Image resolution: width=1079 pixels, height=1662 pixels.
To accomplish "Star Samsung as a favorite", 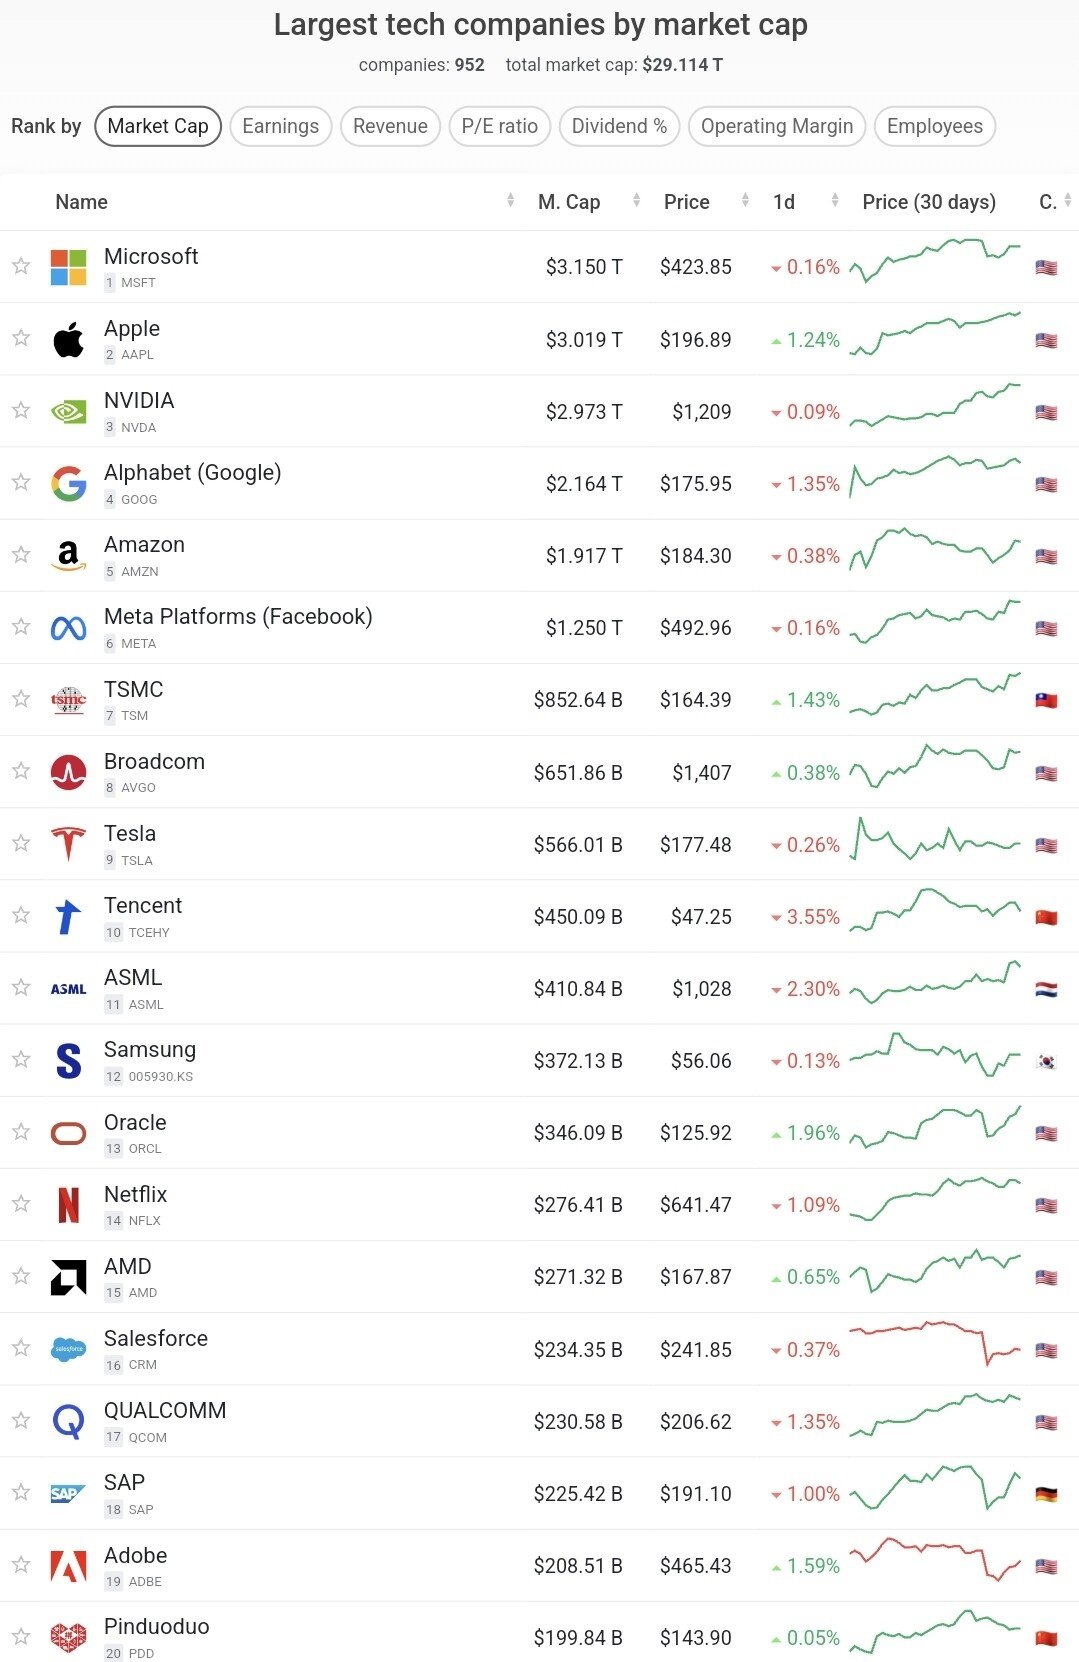I will pyautogui.click(x=21, y=1059).
